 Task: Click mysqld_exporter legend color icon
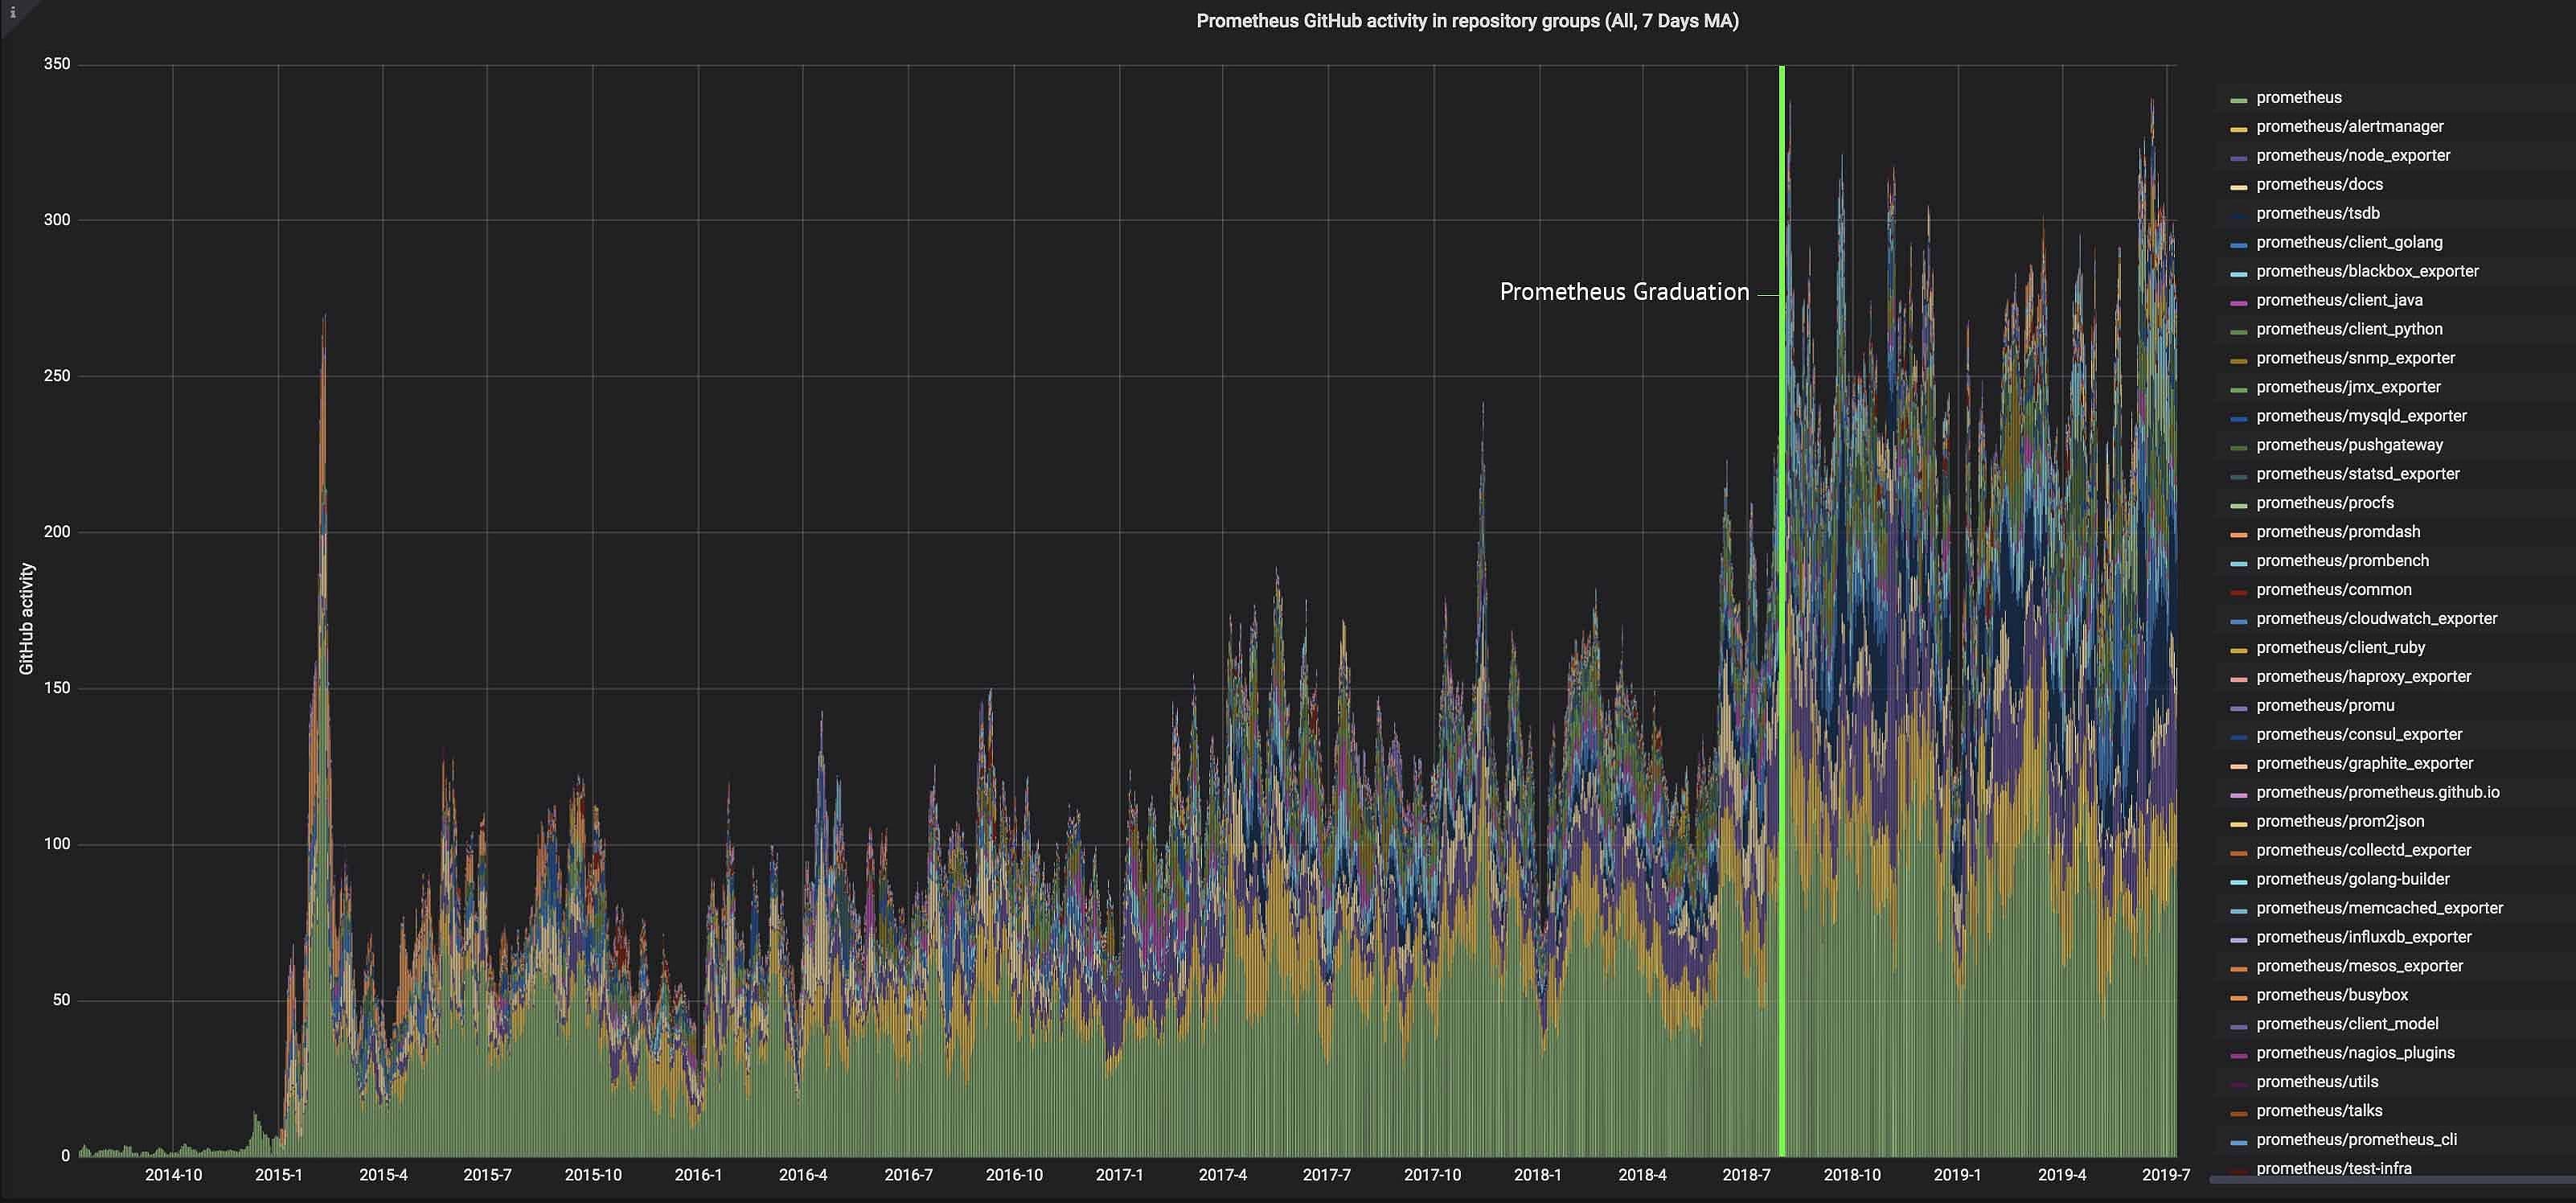click(2238, 419)
